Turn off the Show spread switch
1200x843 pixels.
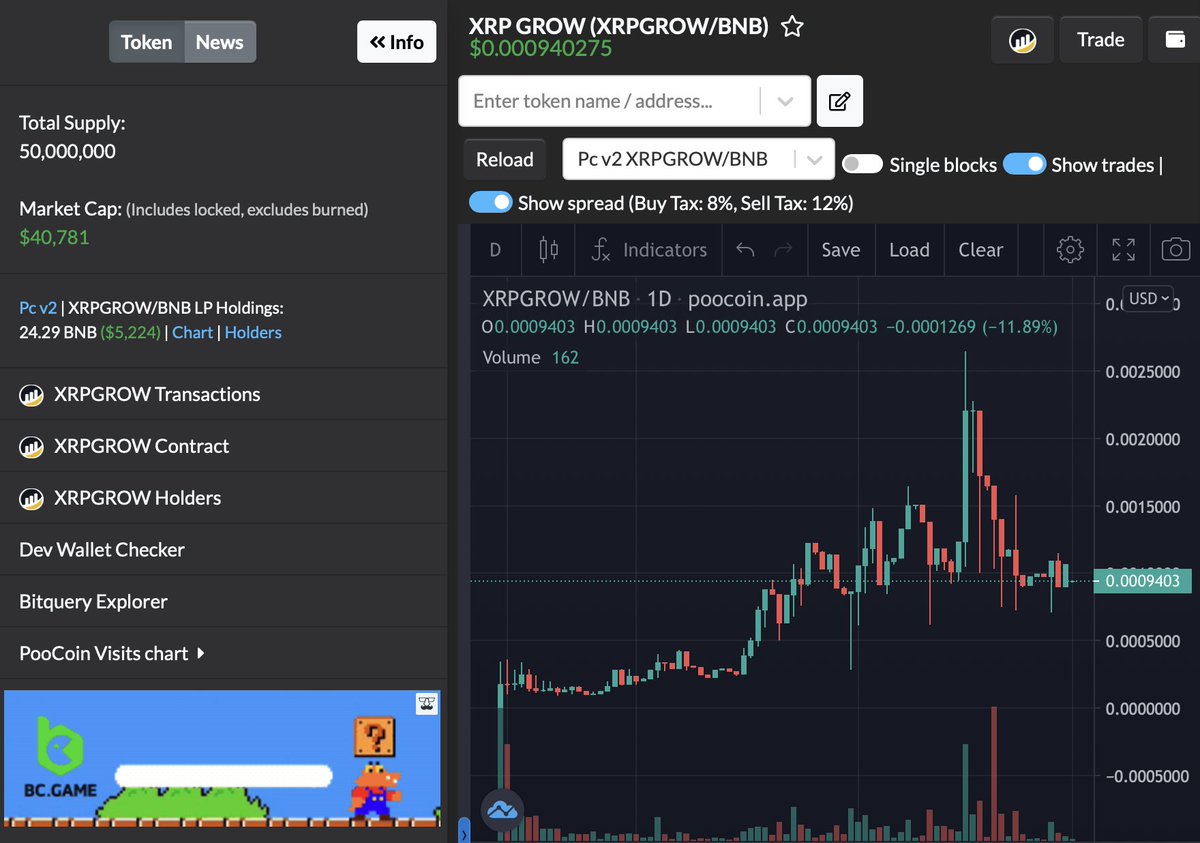490,202
